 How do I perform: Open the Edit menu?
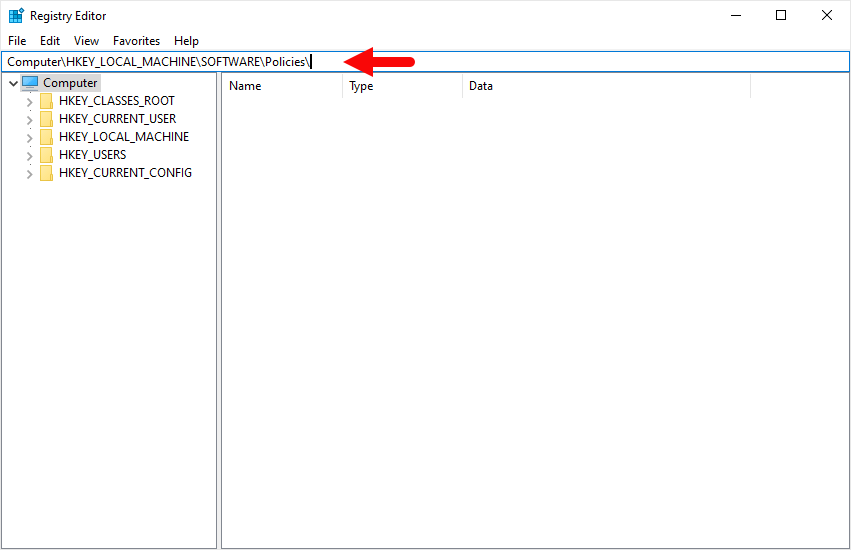49,41
